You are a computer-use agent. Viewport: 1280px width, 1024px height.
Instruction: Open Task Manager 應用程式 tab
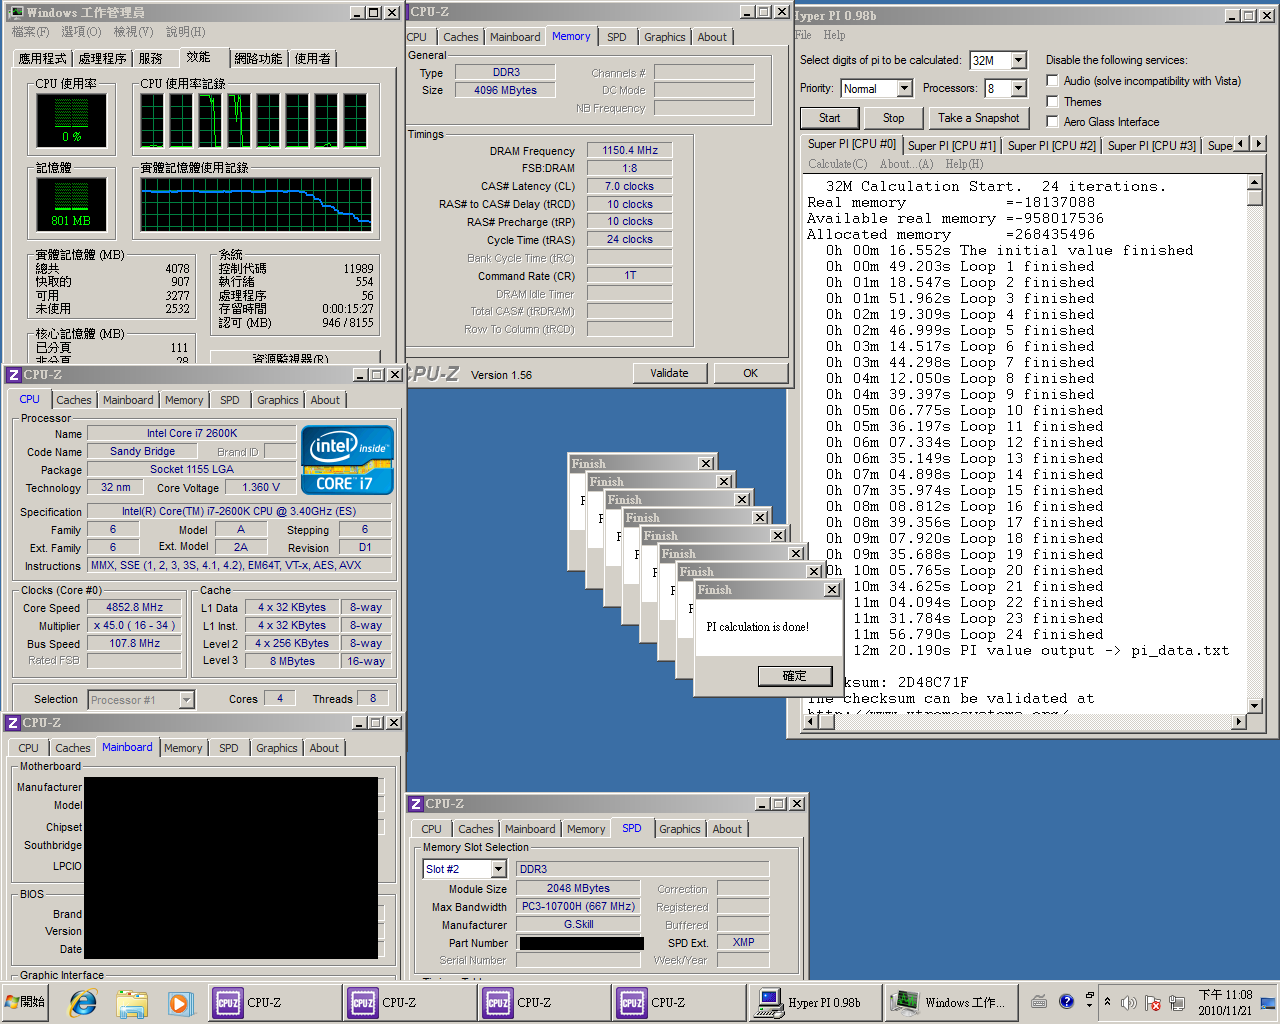pyautogui.click(x=43, y=59)
